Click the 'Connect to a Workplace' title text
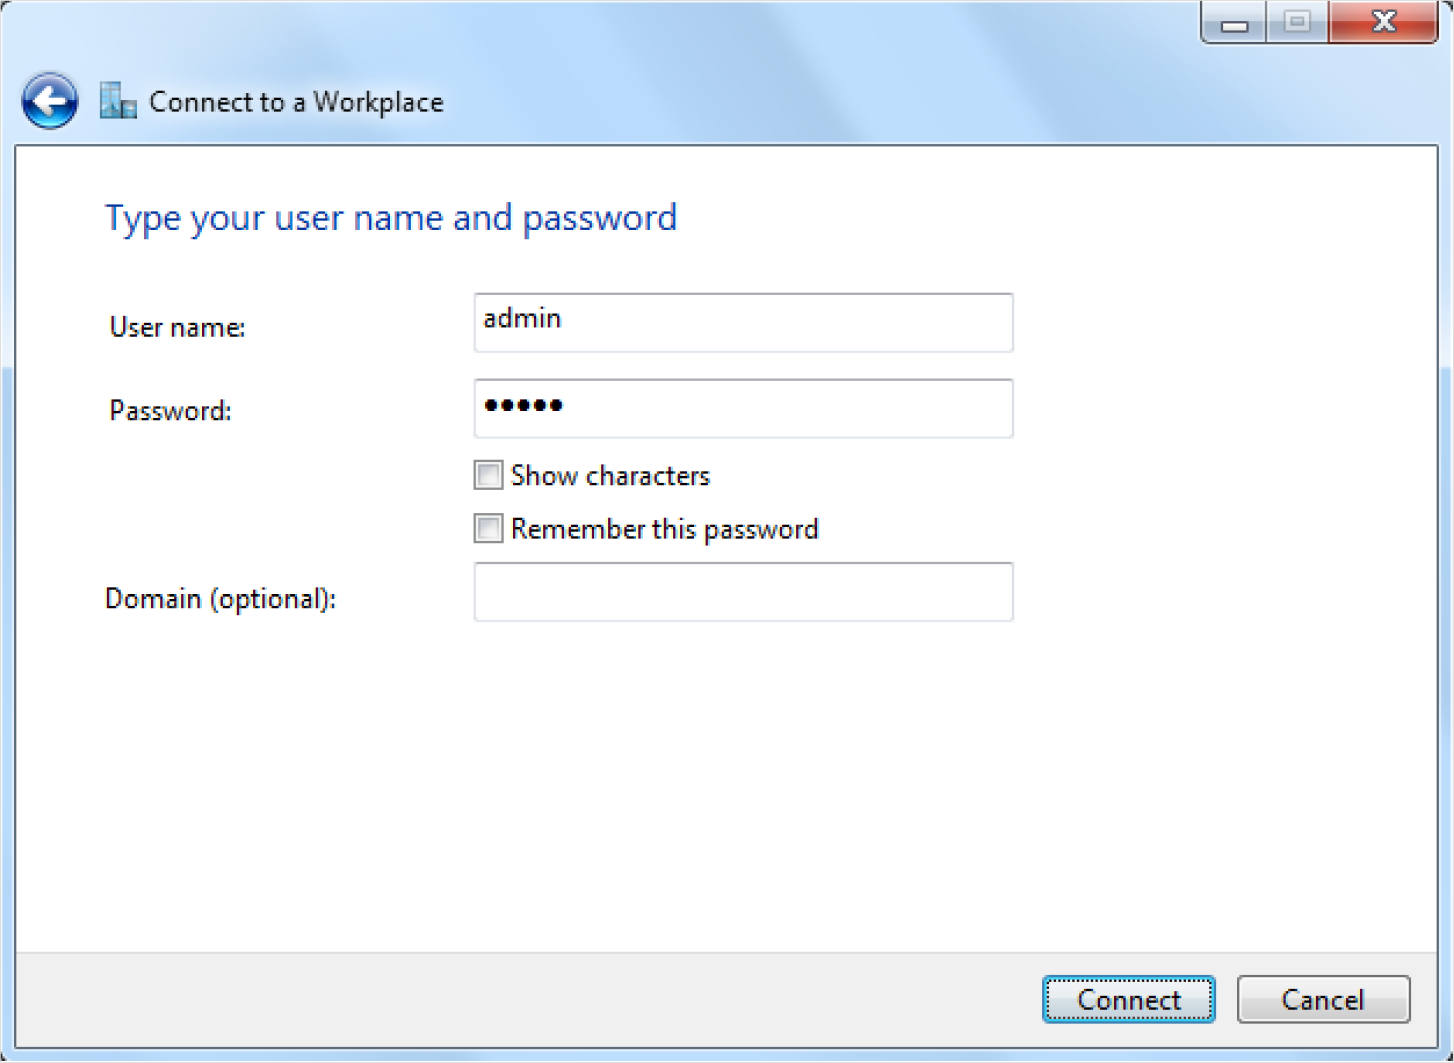This screenshot has width=1454, height=1063. point(296,102)
